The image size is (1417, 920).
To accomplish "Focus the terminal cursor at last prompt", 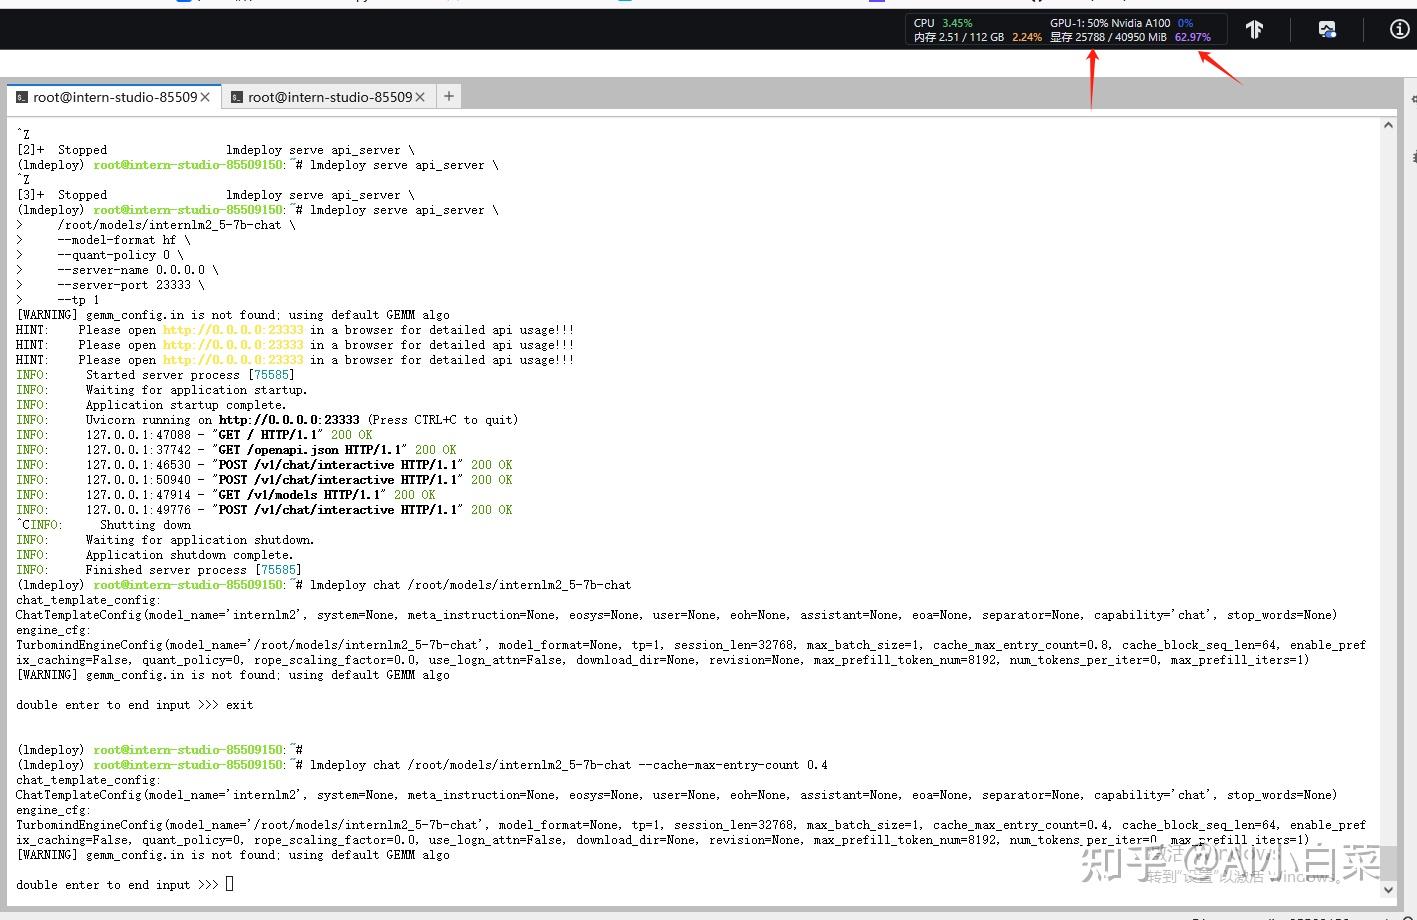I will [x=230, y=884].
